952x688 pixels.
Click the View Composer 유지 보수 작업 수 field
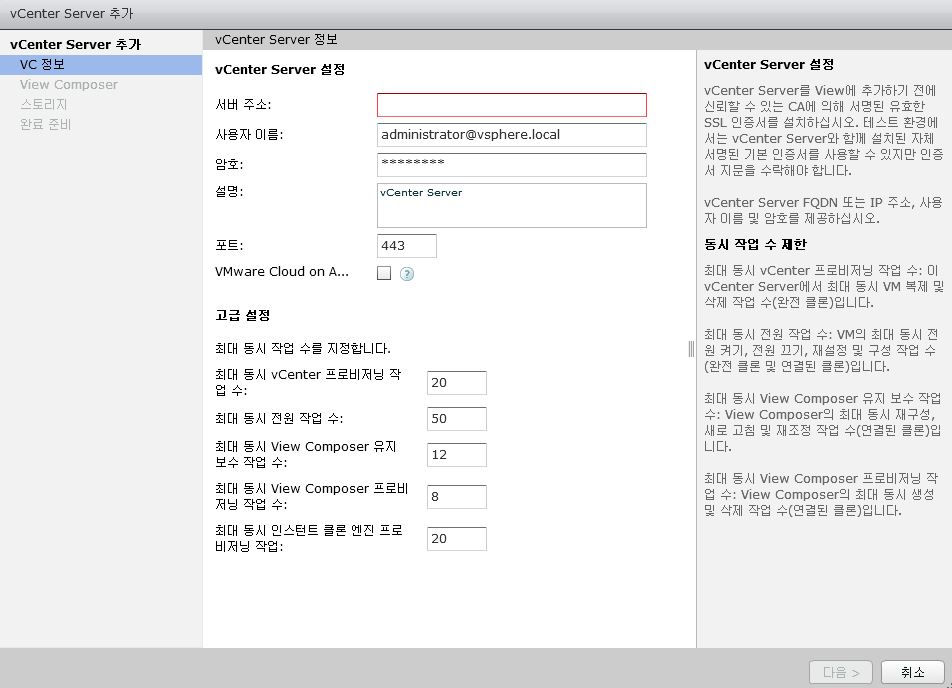pyautogui.click(x=457, y=455)
